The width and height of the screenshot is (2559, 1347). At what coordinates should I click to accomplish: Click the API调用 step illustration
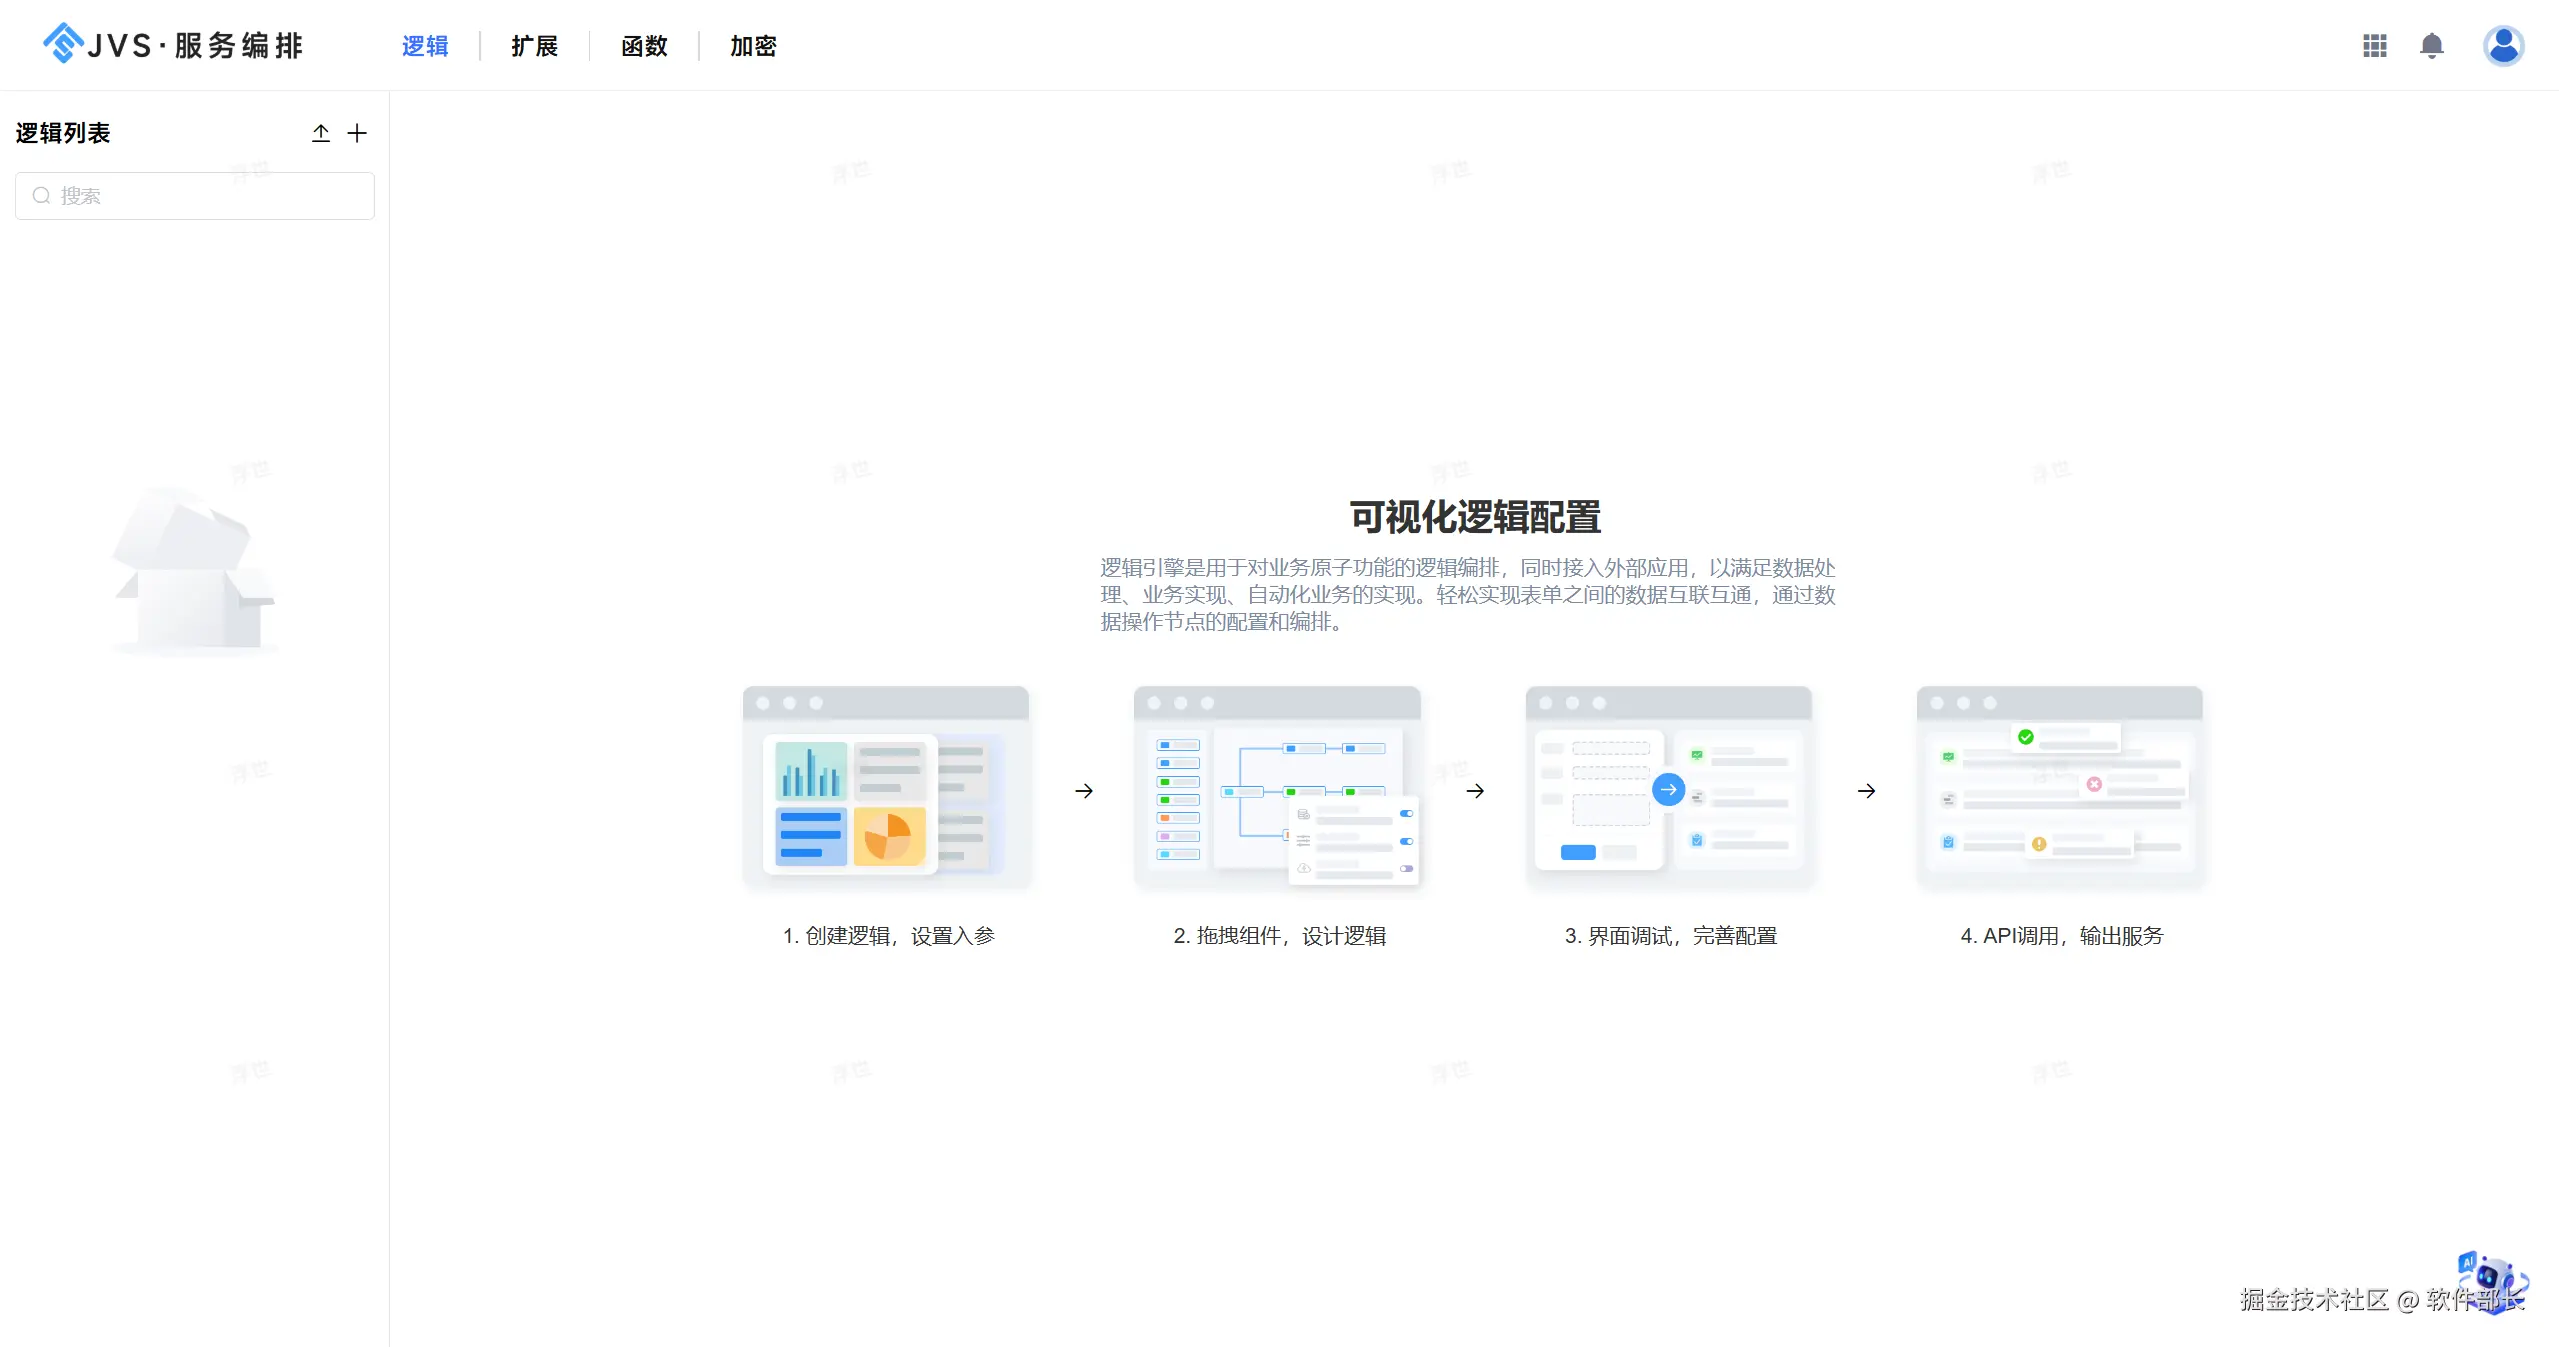click(2059, 789)
